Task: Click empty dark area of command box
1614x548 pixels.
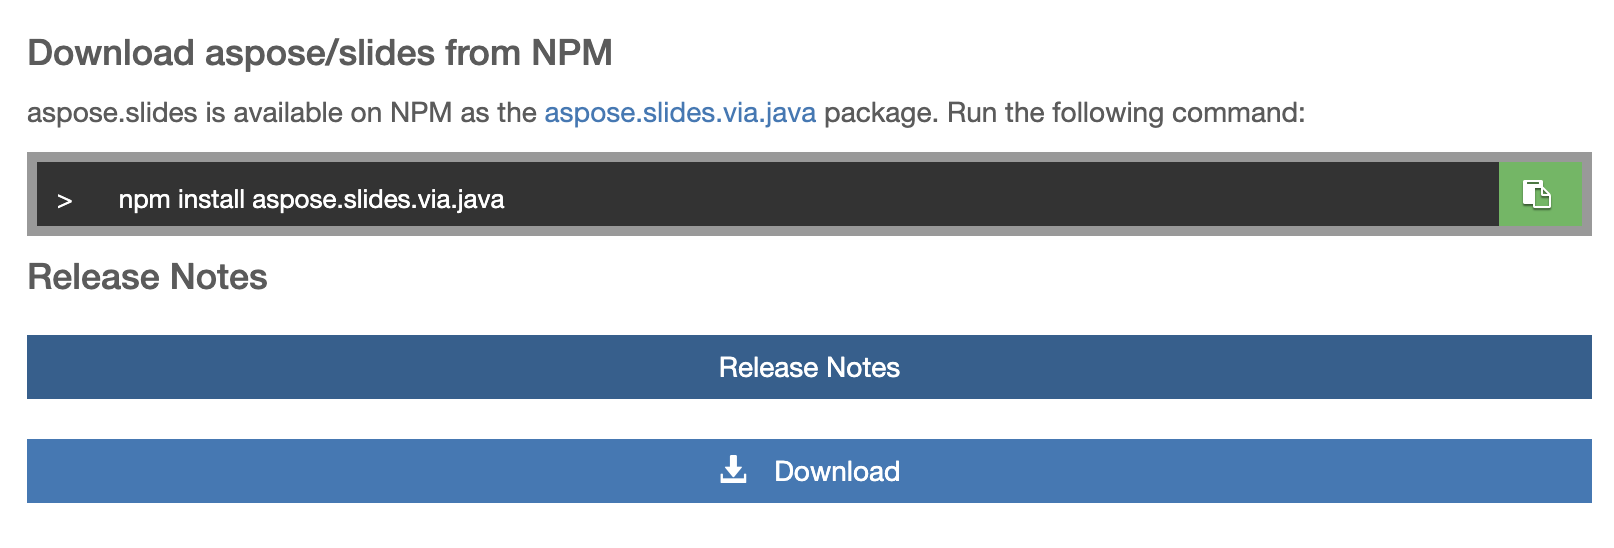Action: (x=1000, y=195)
